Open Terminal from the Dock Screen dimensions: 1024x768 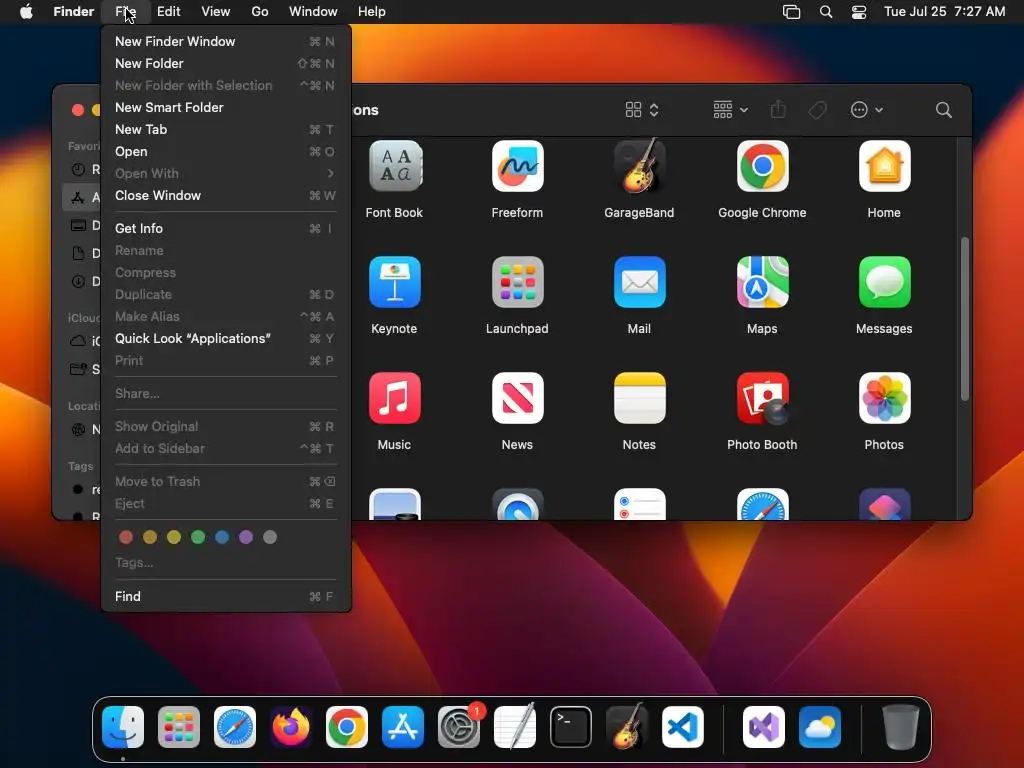pyautogui.click(x=570, y=727)
